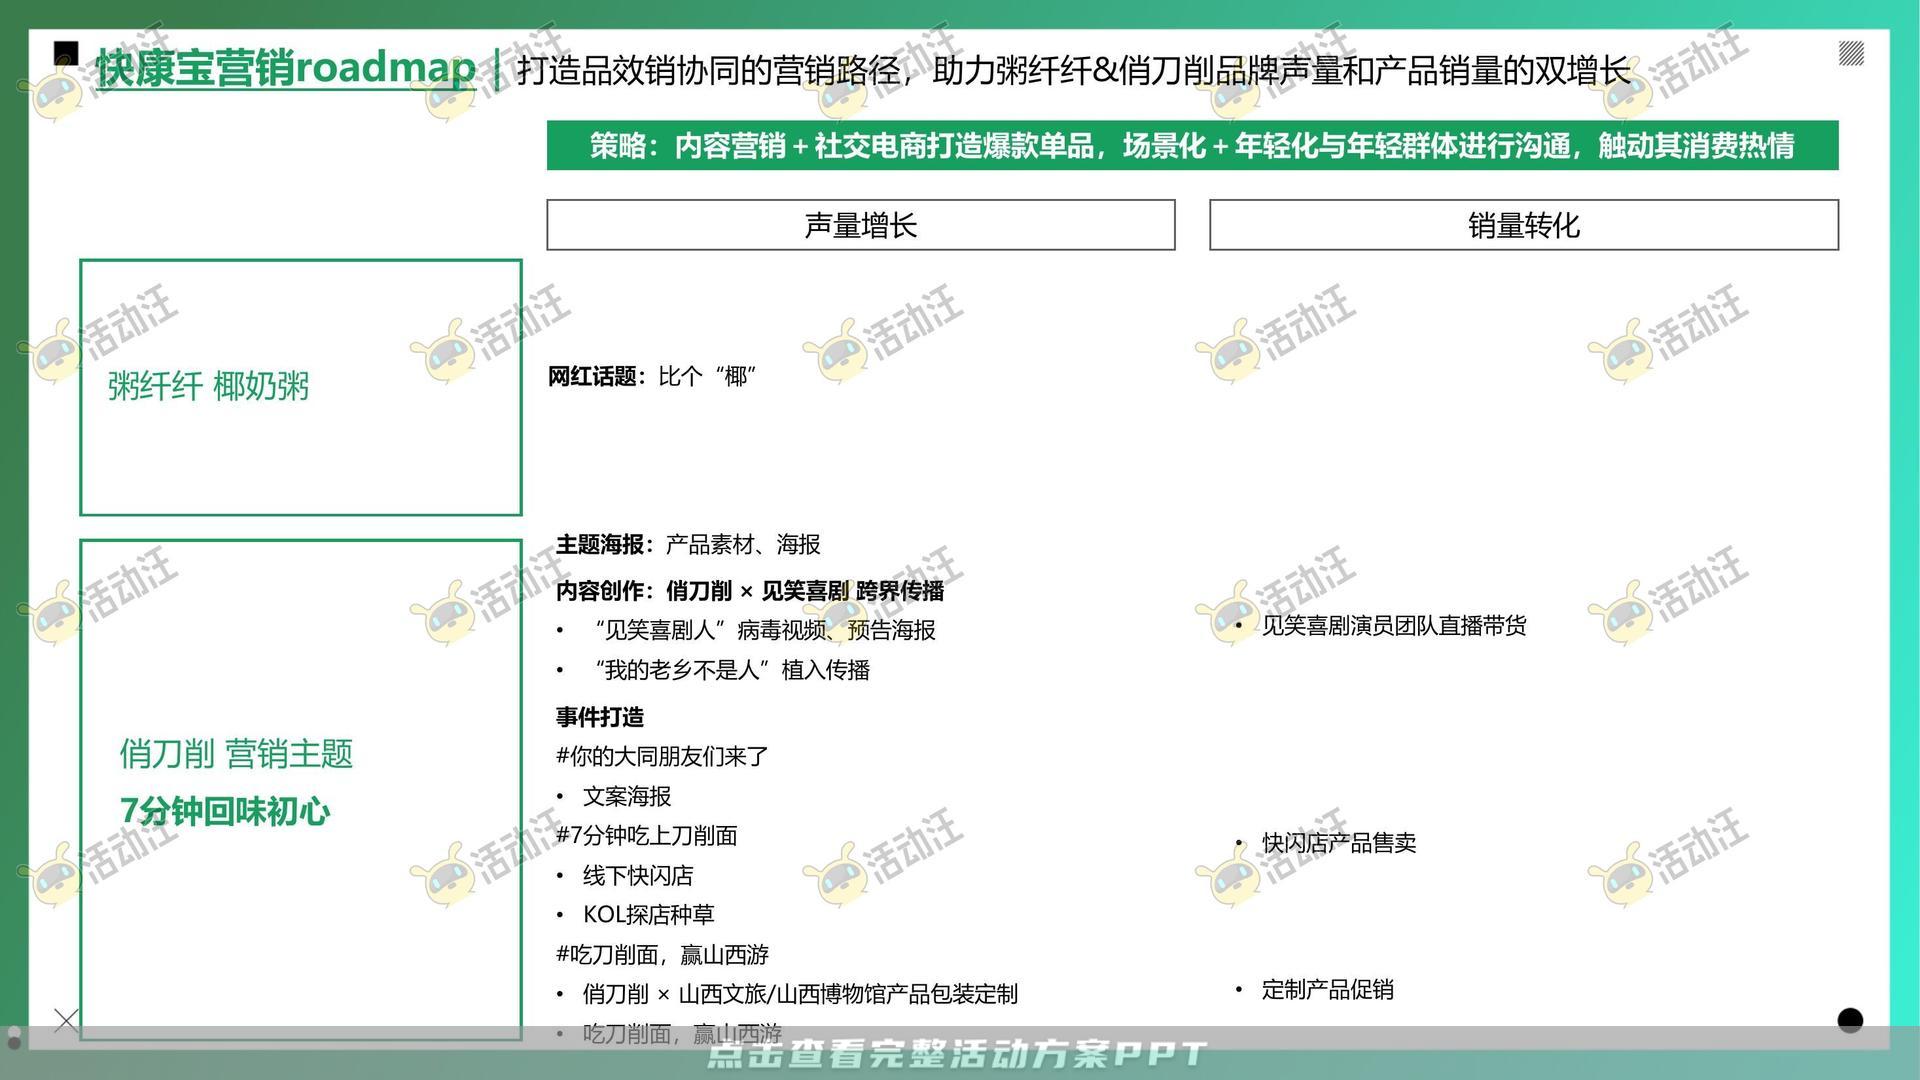Select the 销量转化 column header box

tap(1523, 225)
